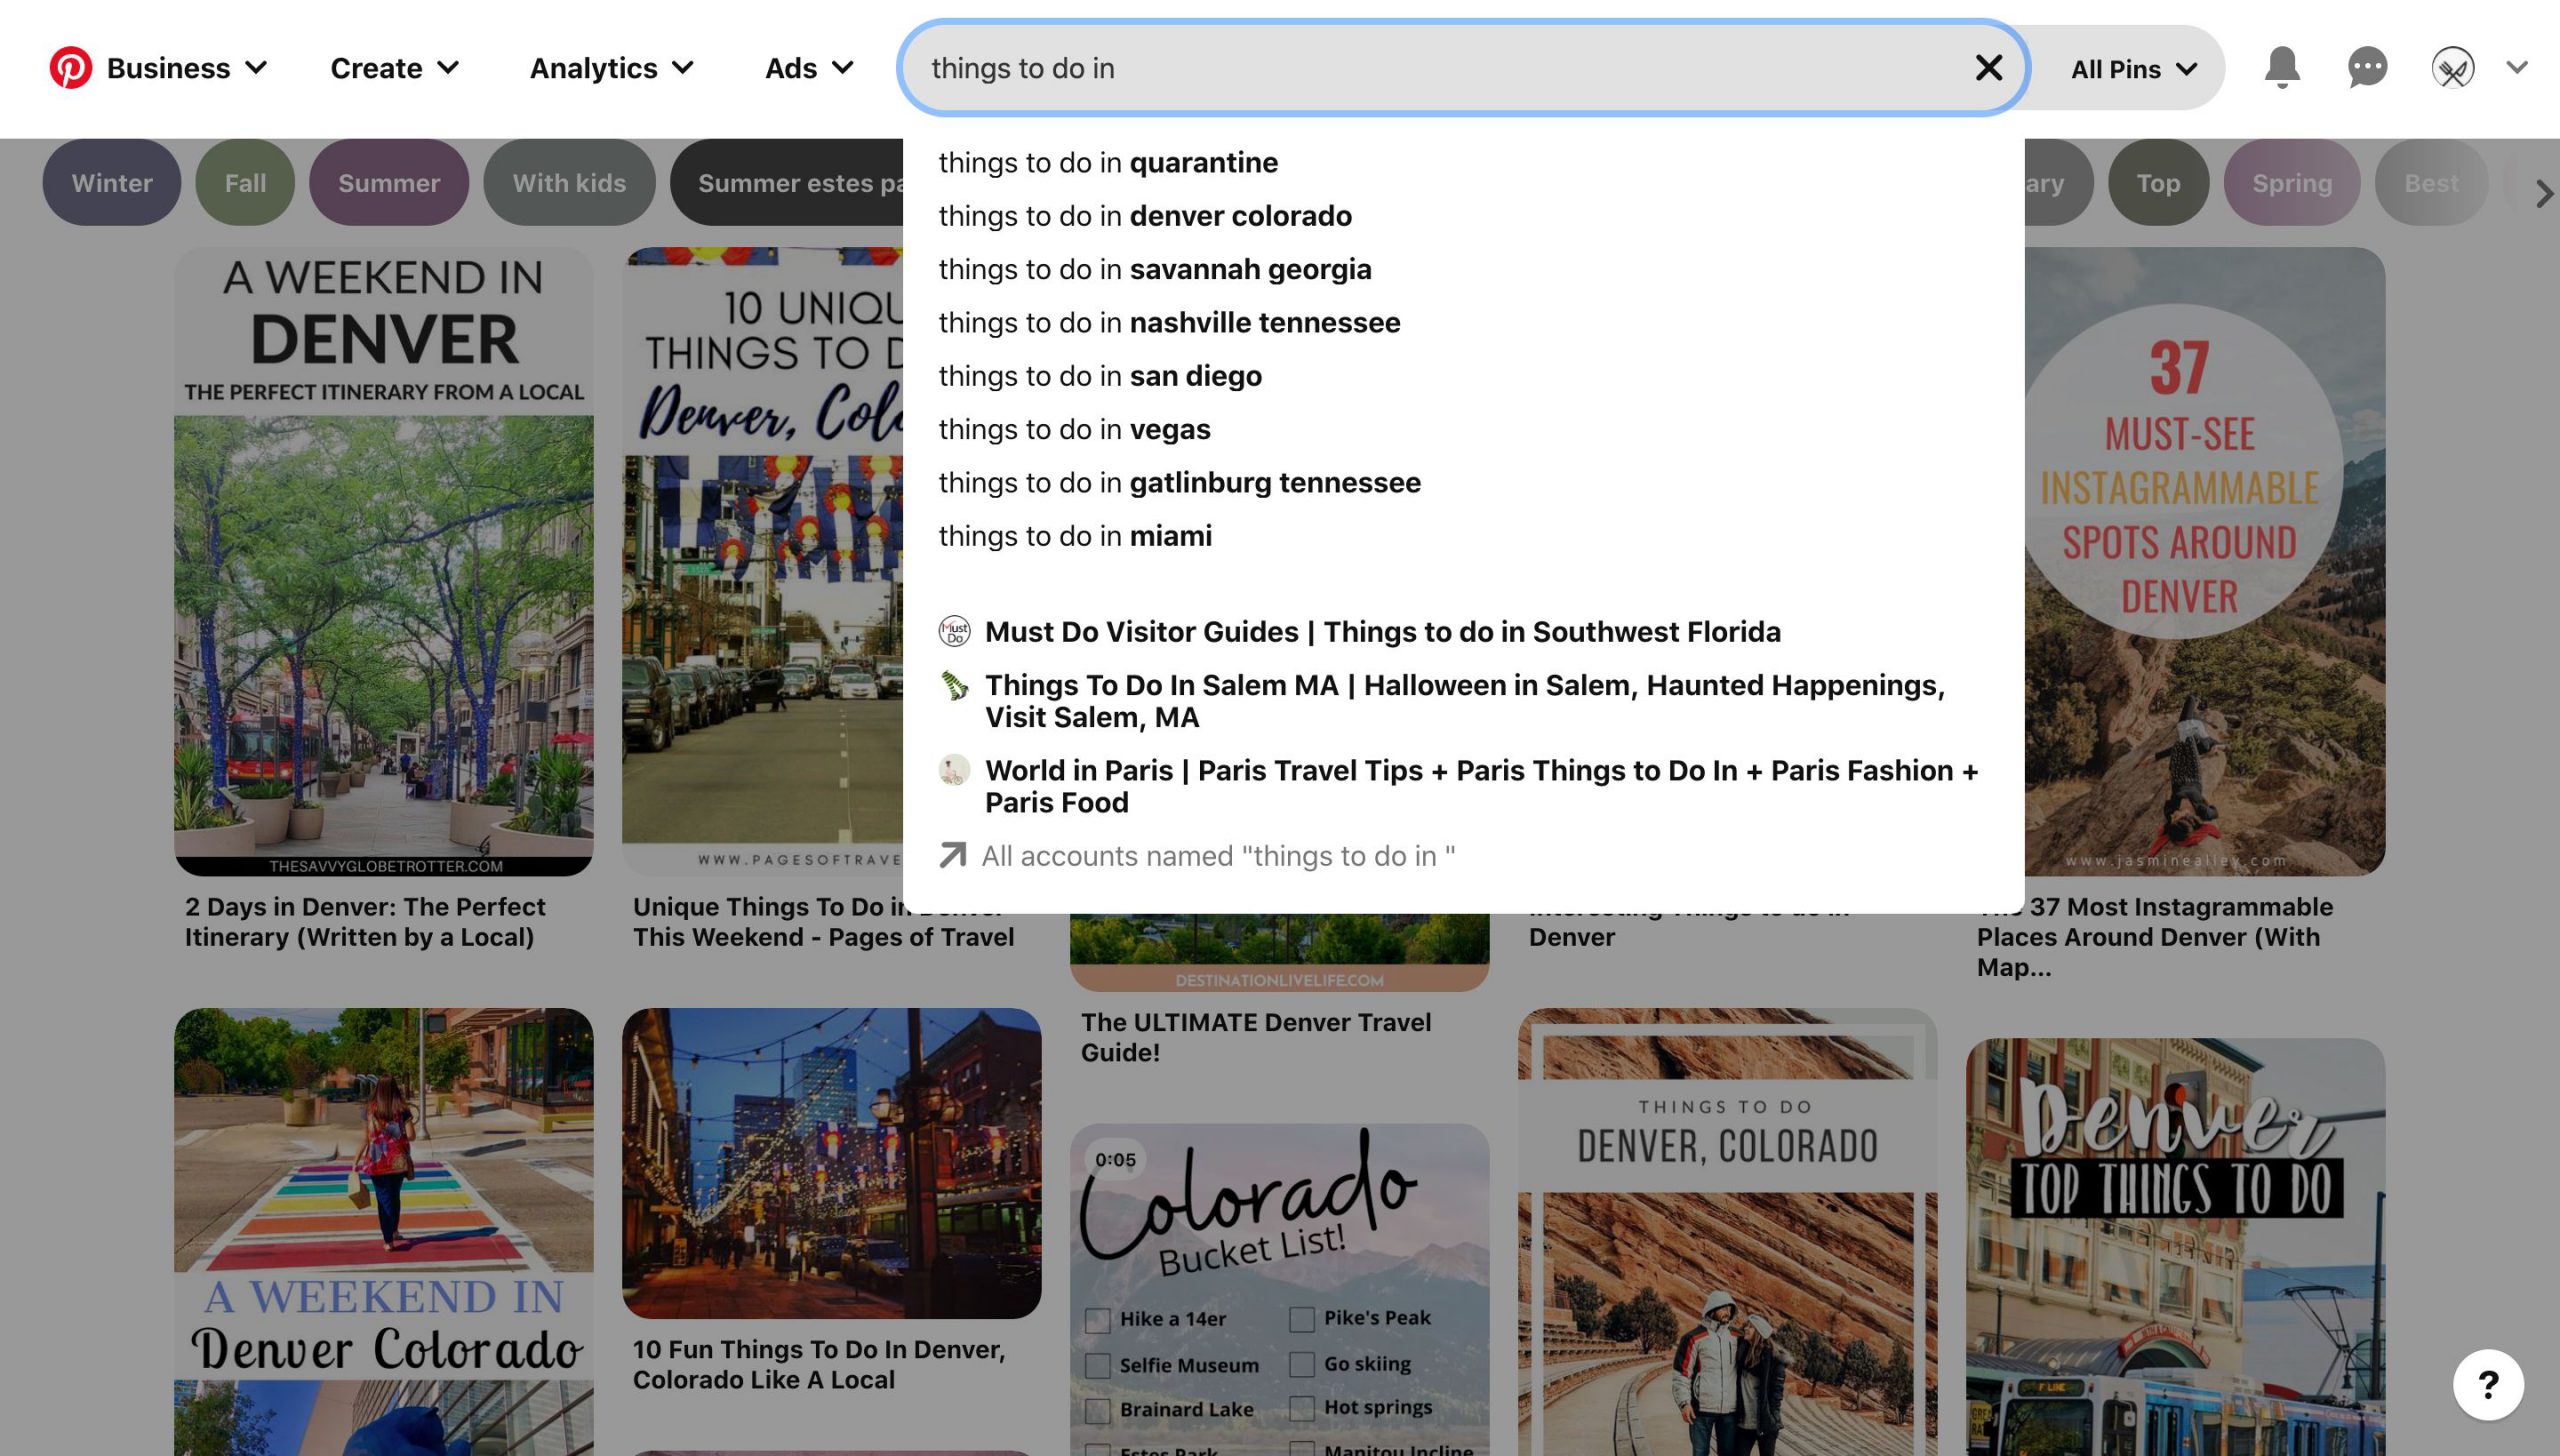
Task: Tick the Hike a 14er checkbox
Action: pos(1097,1320)
